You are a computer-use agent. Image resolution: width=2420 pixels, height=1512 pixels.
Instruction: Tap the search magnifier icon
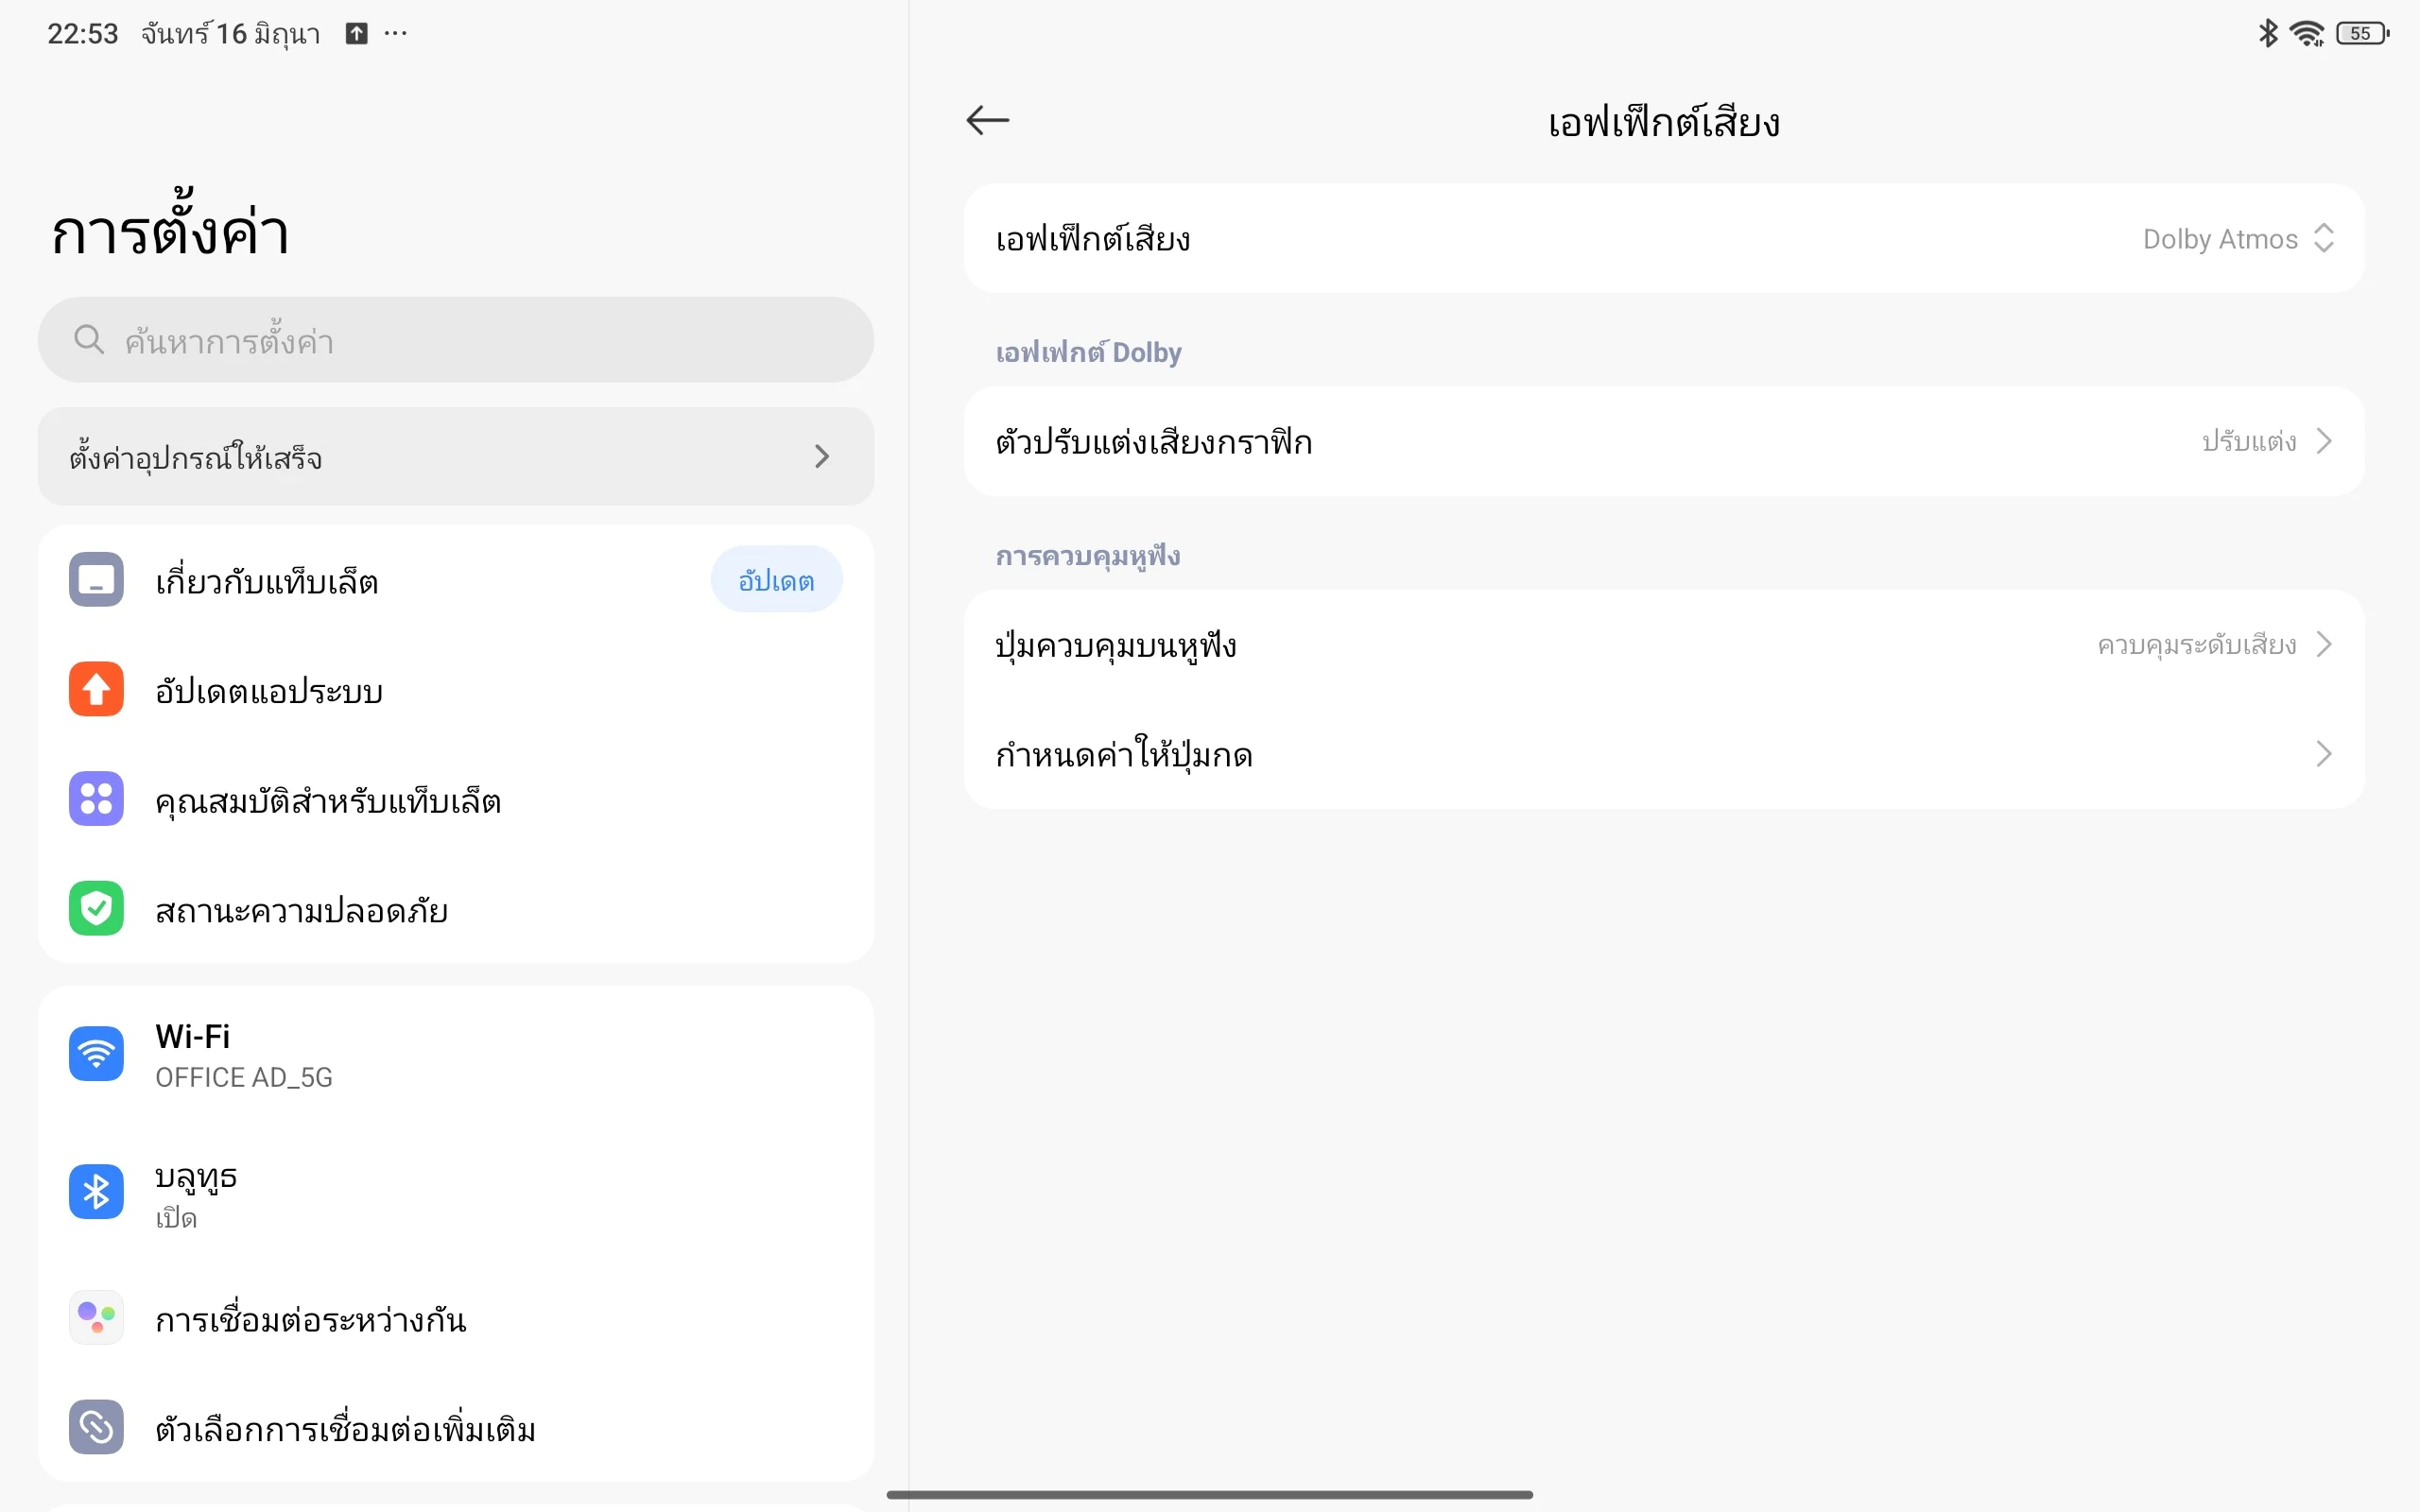tap(89, 339)
